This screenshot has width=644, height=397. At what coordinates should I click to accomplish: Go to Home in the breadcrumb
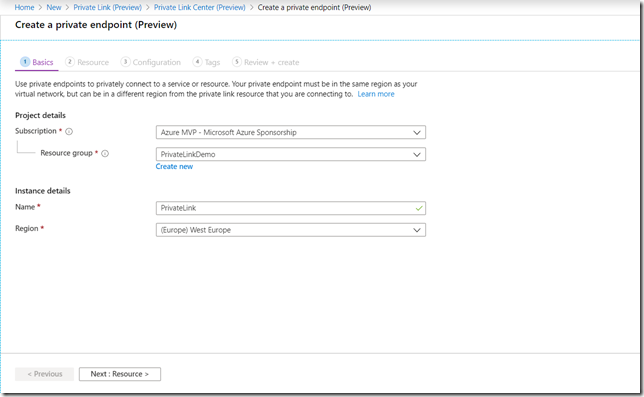coord(24,7)
